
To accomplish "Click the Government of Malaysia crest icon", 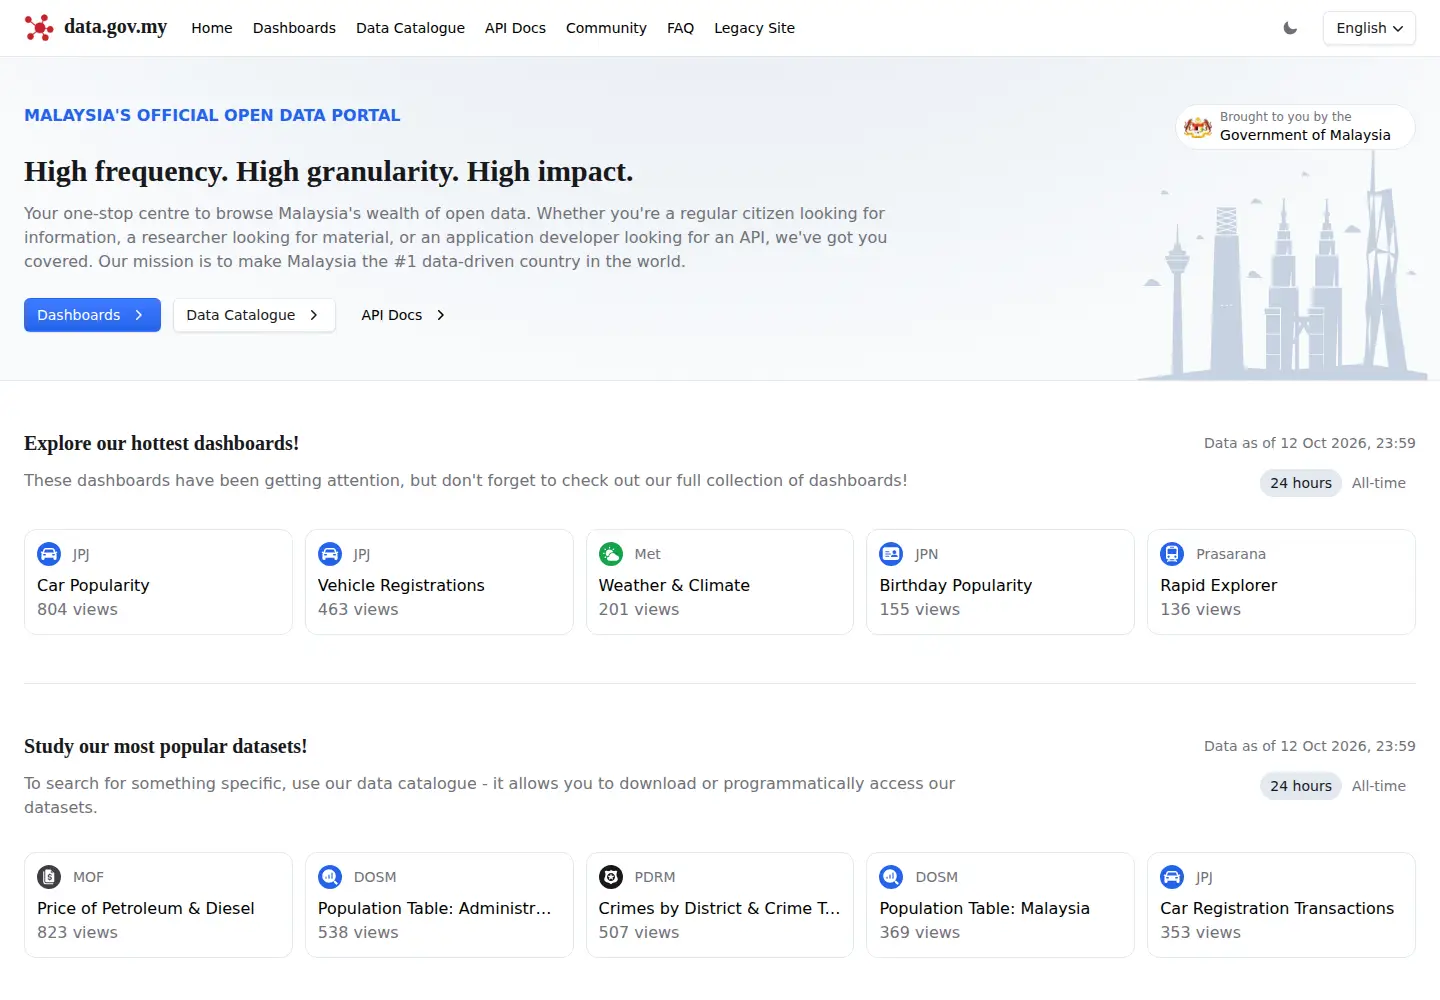I will pos(1197,127).
